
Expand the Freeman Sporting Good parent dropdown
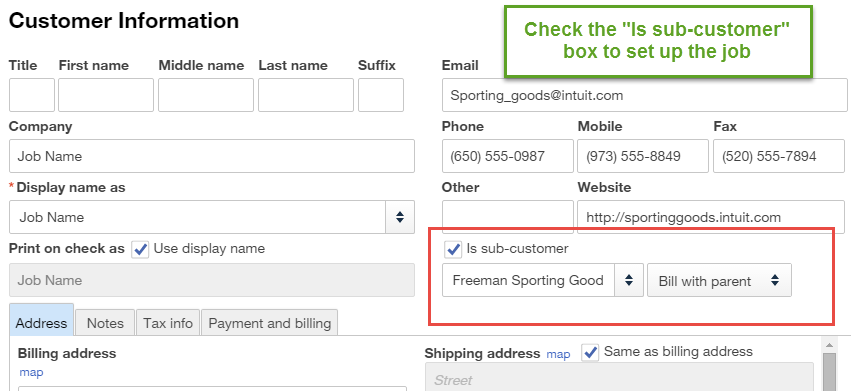[629, 280]
